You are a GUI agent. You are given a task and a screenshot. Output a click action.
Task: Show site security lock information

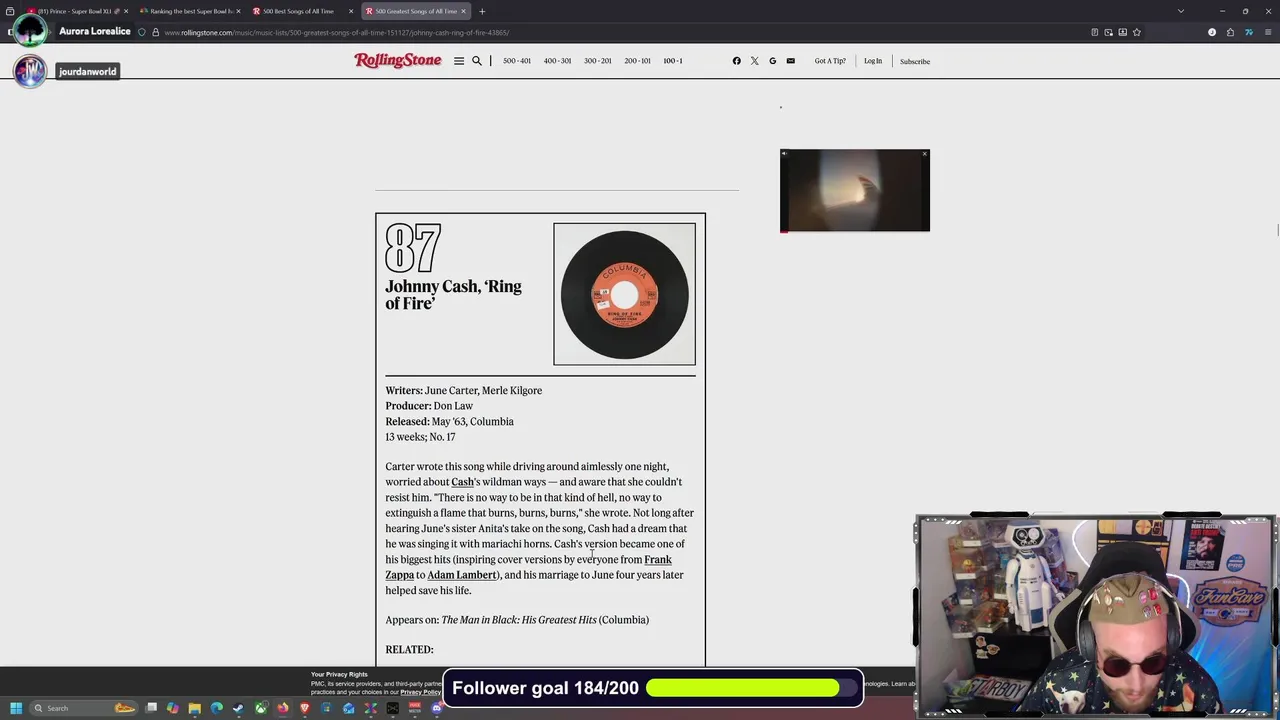coord(155,32)
